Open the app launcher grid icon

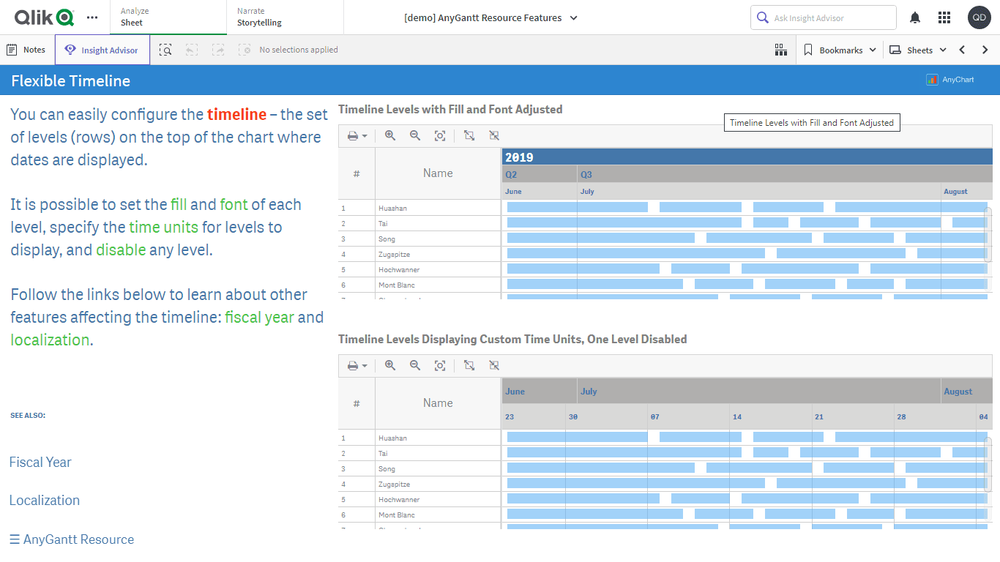(944, 18)
